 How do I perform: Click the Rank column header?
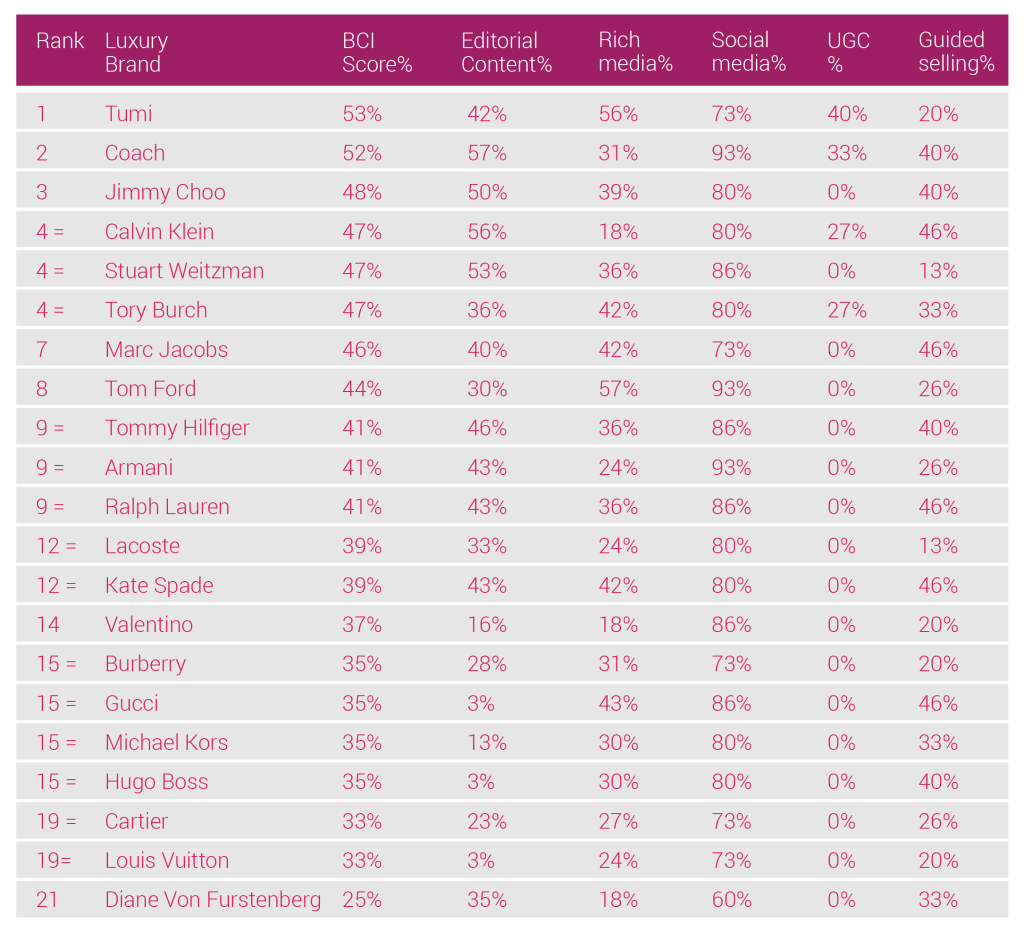point(60,41)
